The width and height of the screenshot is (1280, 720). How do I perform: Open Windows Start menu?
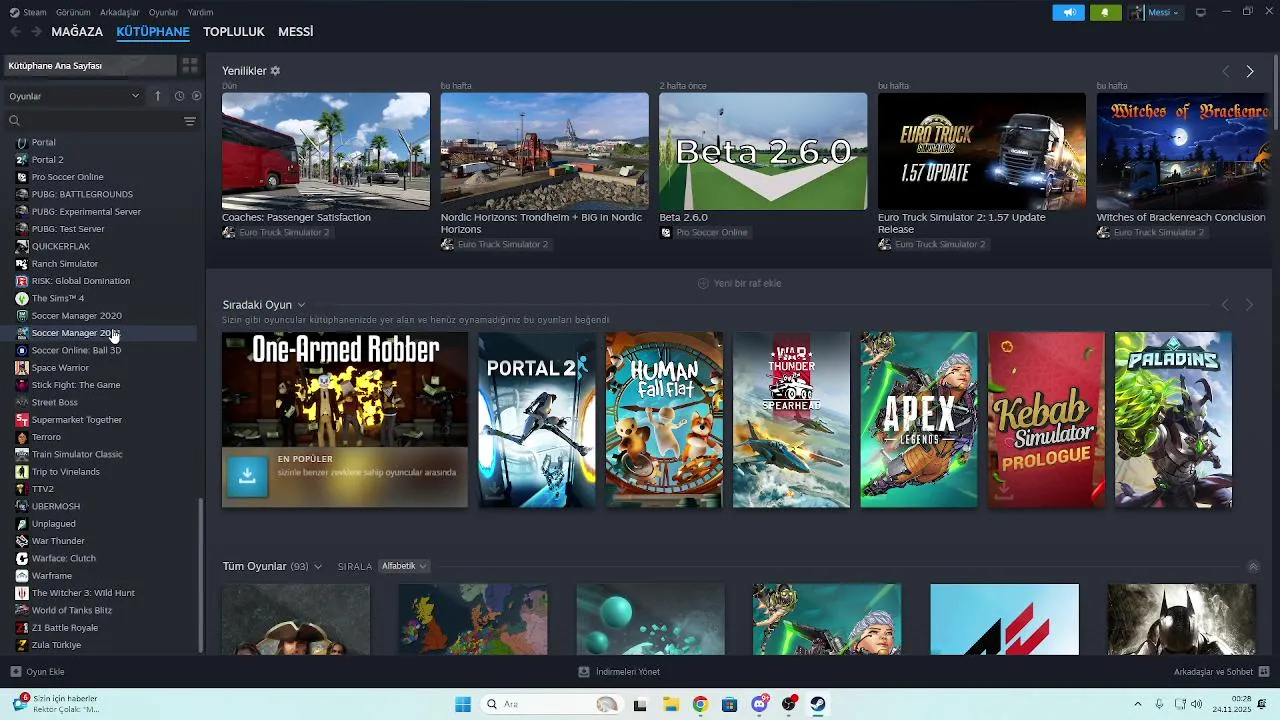(463, 704)
